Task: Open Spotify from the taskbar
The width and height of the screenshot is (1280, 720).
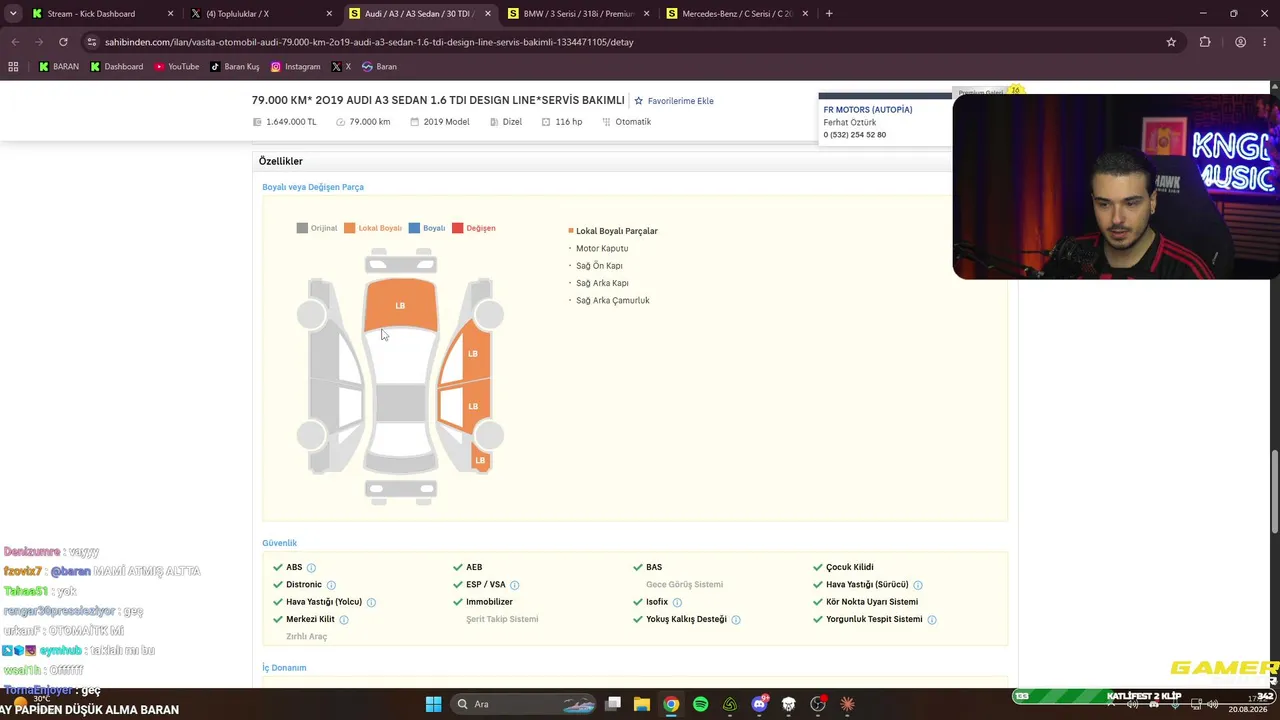Action: coord(700,704)
